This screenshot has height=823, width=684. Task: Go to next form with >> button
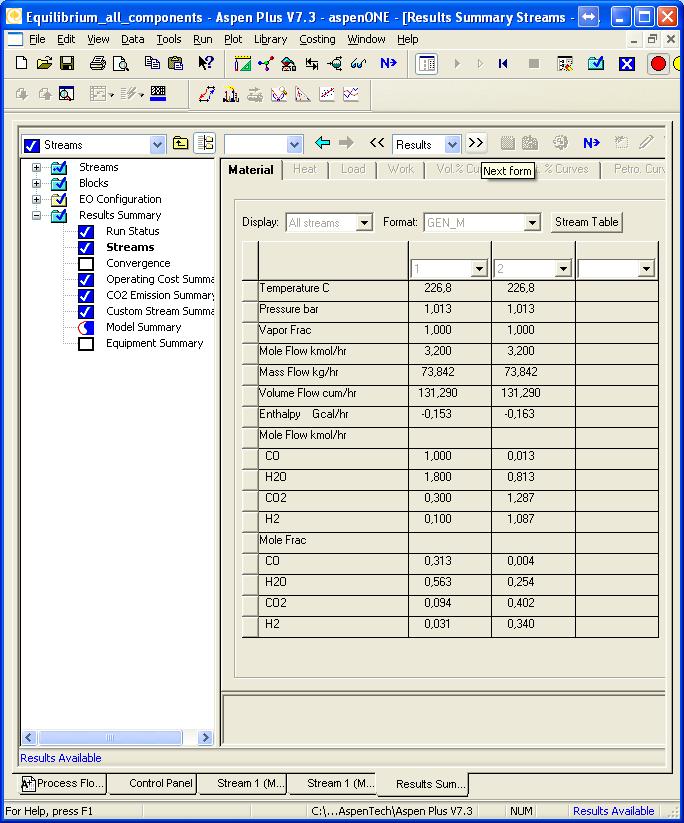coord(476,143)
